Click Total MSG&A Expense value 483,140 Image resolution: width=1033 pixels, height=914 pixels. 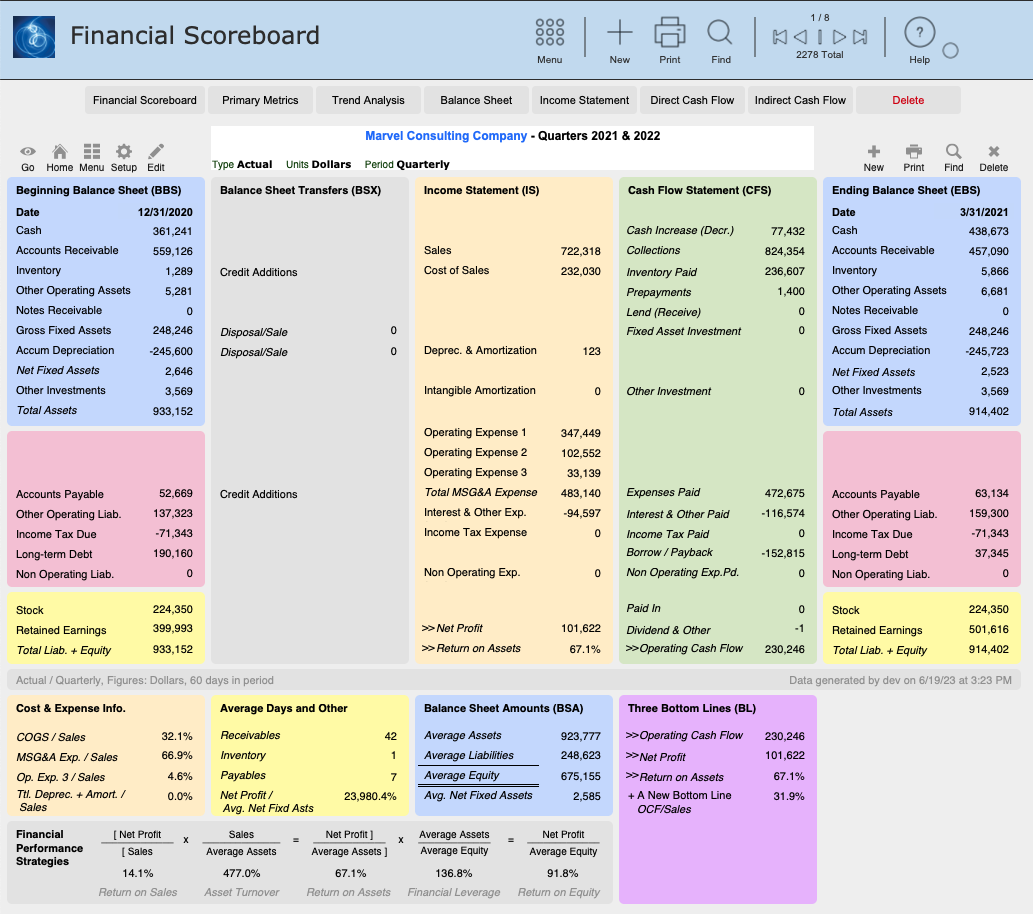(x=580, y=493)
